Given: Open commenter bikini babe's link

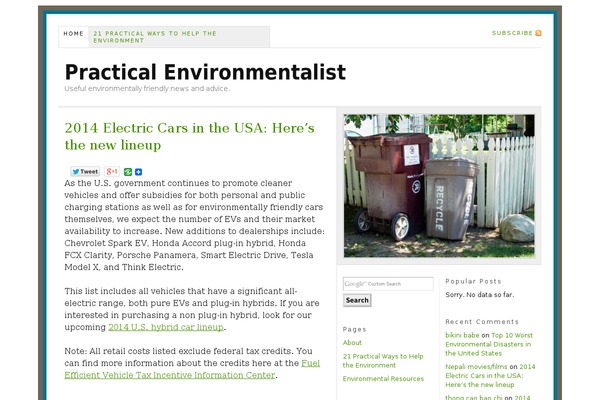Looking at the screenshot, I should point(462,335).
